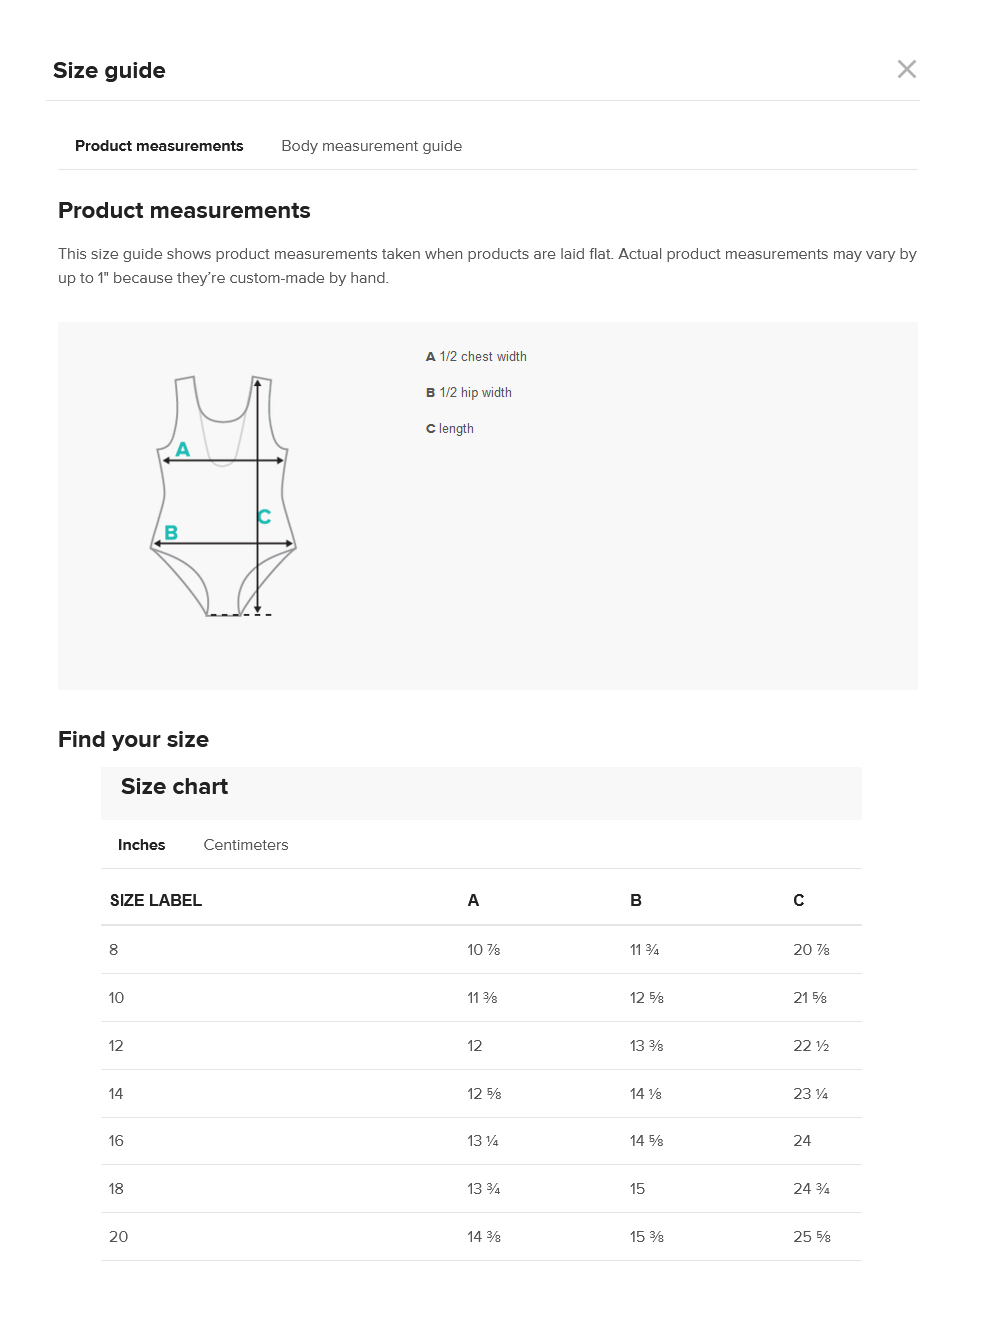This screenshot has width=988, height=1333.
Task: Click column A header in size chart
Action: tap(473, 900)
